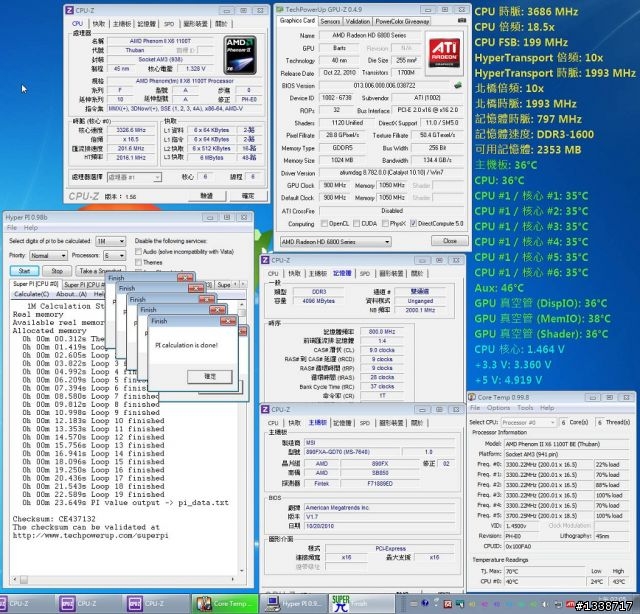The height and width of the screenshot is (614, 640).
Task: Close the 'PI calculation is done!' dialog
Action: [228, 321]
